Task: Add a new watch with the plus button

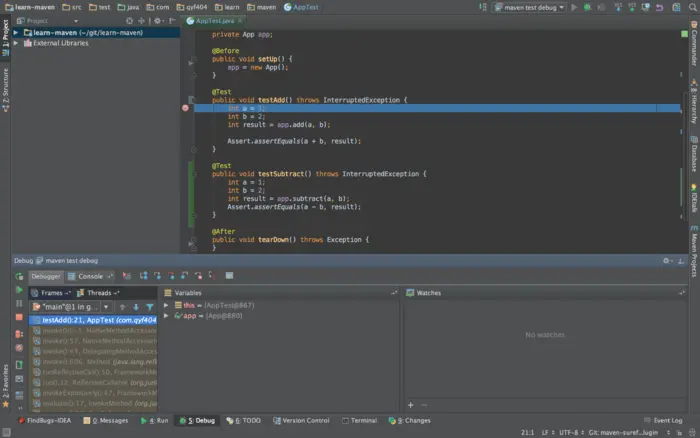Action: (x=411, y=405)
